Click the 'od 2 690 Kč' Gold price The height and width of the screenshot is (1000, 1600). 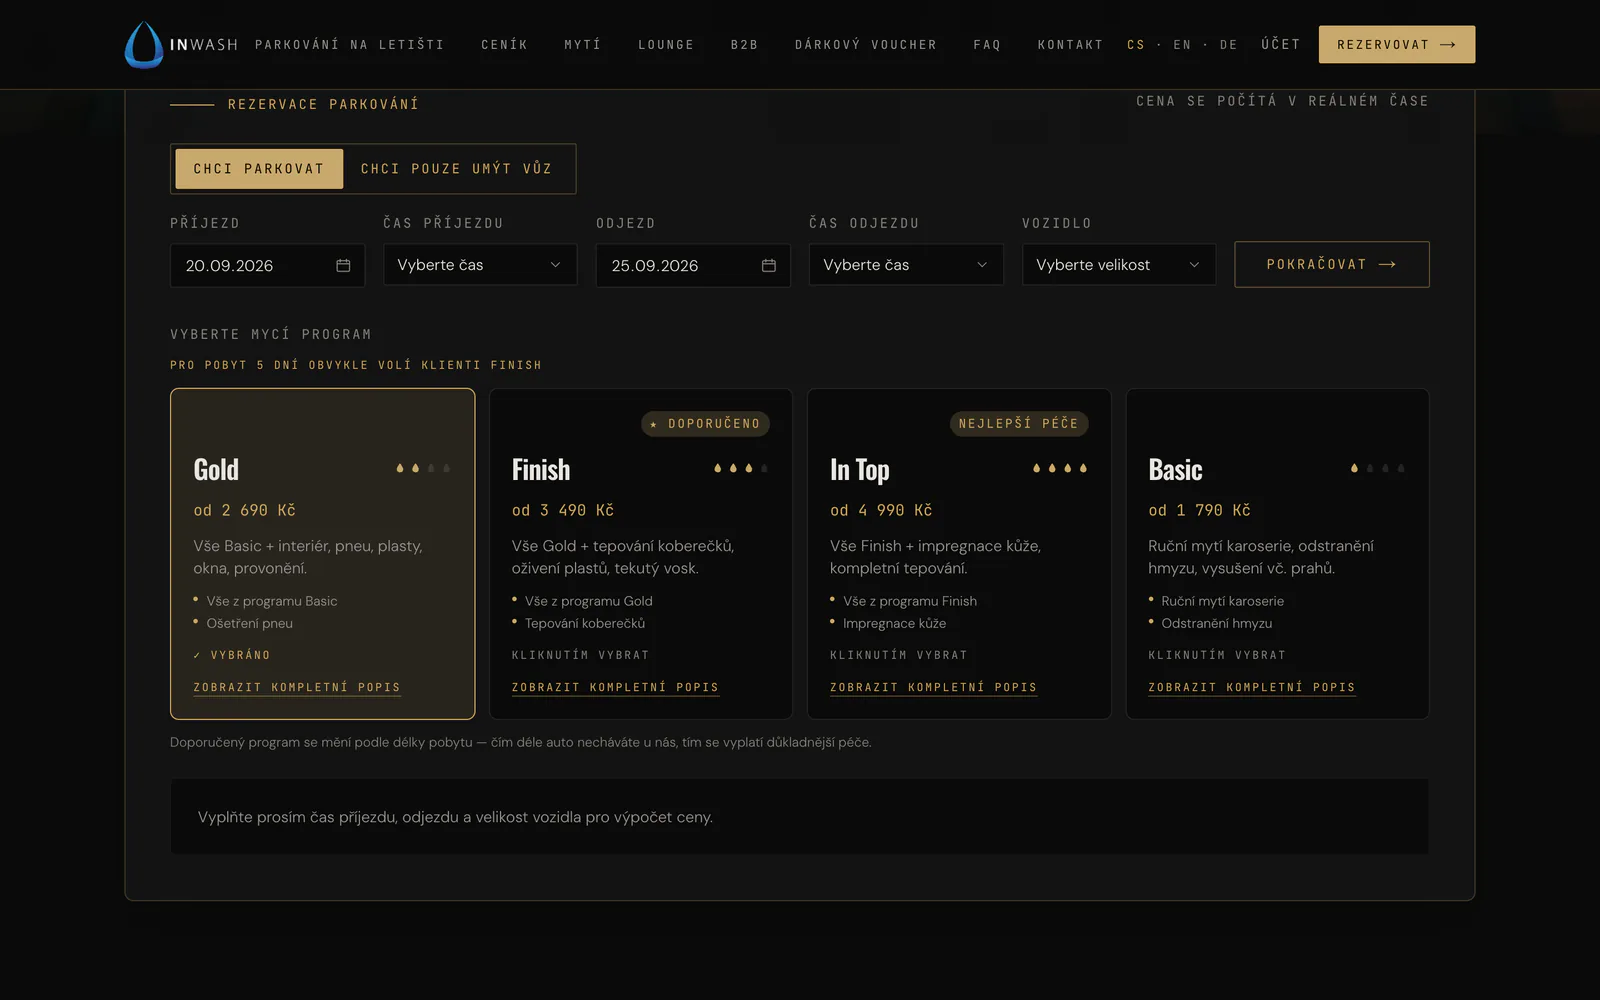pos(245,511)
